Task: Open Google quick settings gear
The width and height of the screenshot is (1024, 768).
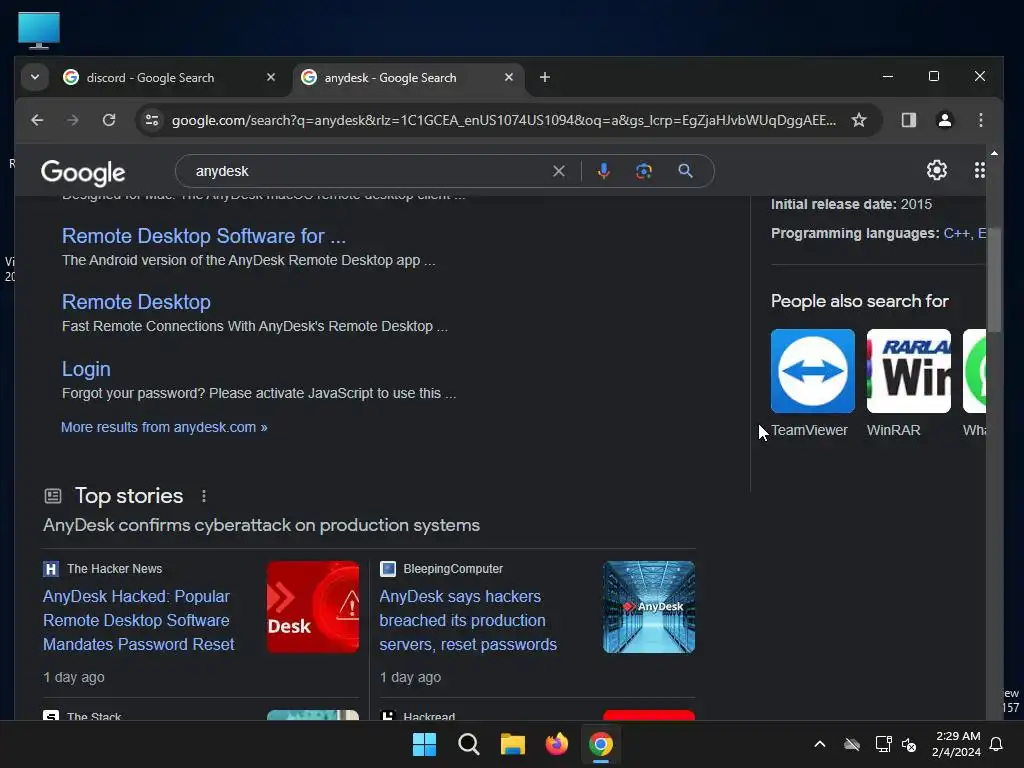Action: point(936,170)
